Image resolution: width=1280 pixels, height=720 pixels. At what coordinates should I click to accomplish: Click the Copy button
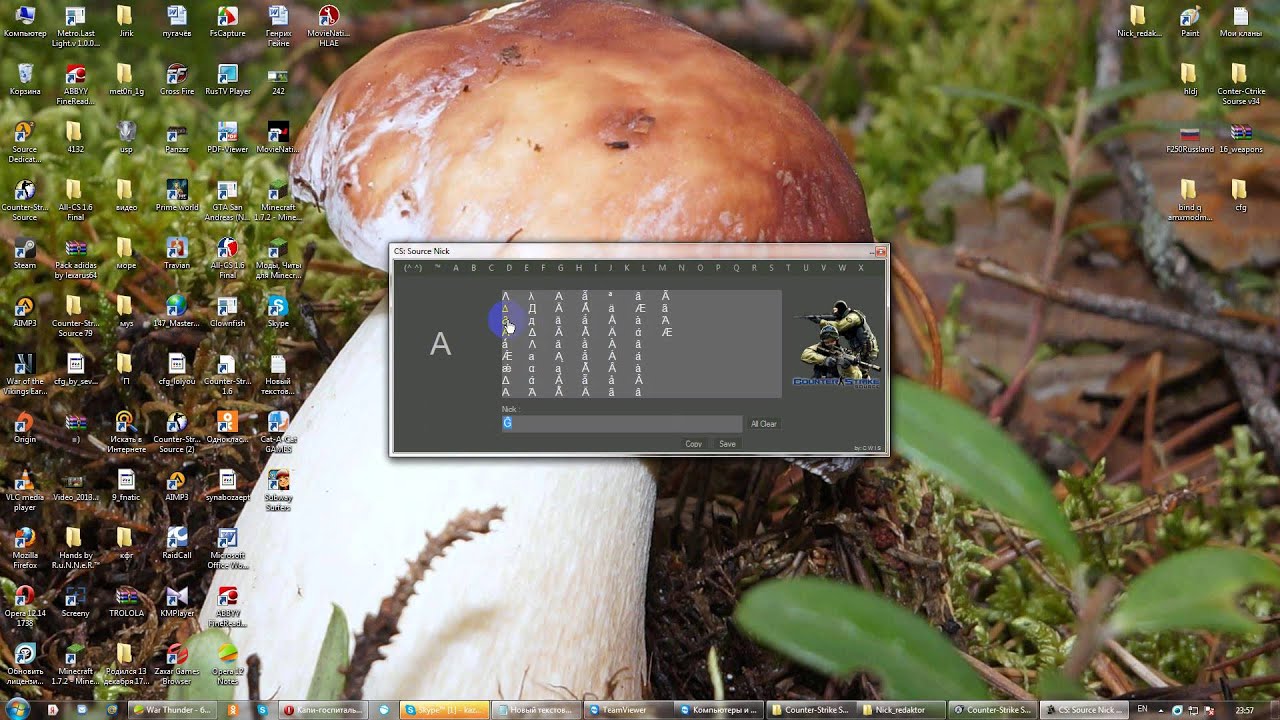click(693, 444)
